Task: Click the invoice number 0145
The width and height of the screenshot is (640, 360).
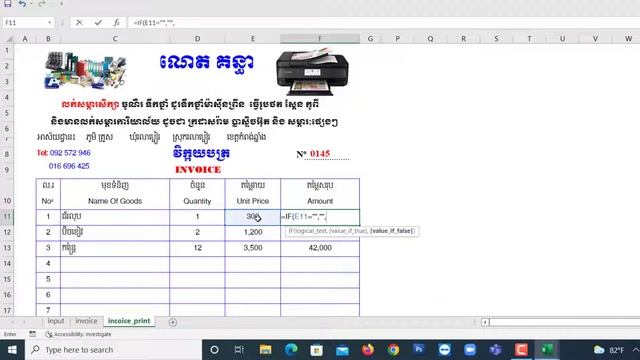Action: pyautogui.click(x=320, y=154)
